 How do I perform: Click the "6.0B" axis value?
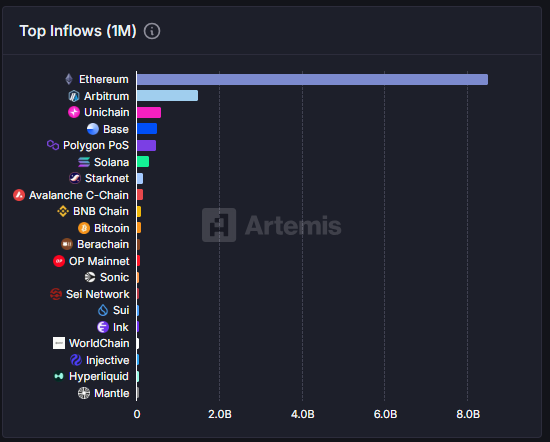[x=385, y=414]
